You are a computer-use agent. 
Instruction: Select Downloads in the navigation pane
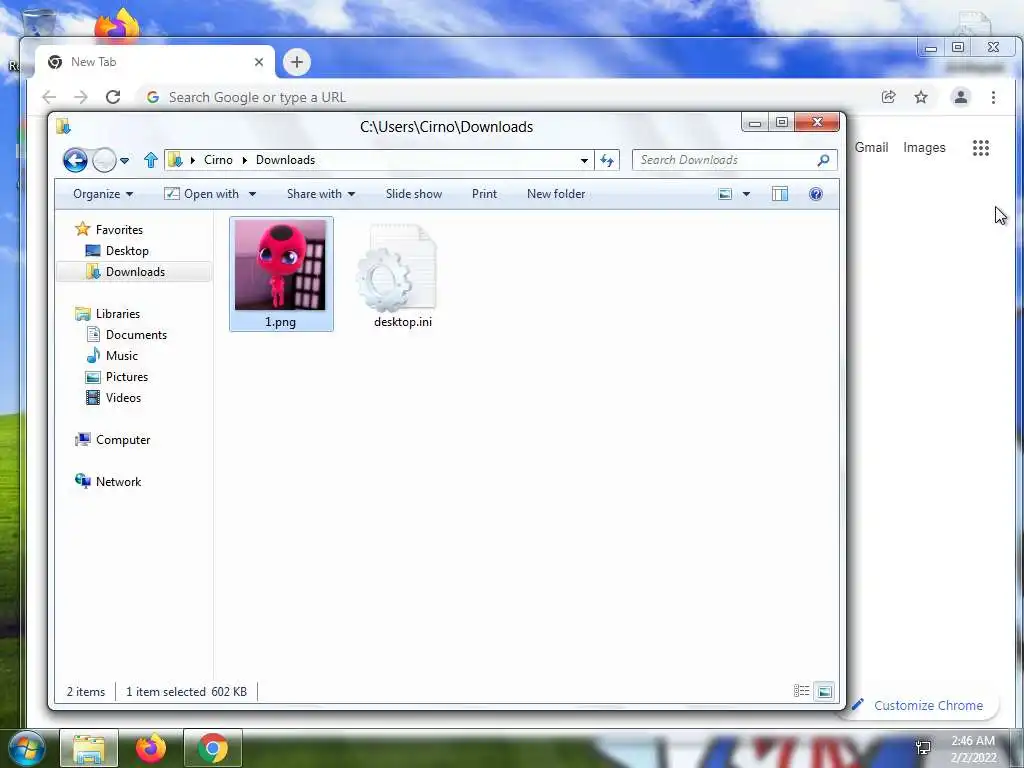(x=126, y=272)
